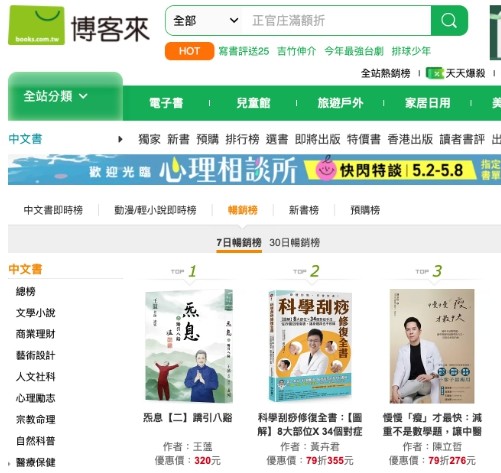Switch to the 新書榜 tab

(304, 210)
